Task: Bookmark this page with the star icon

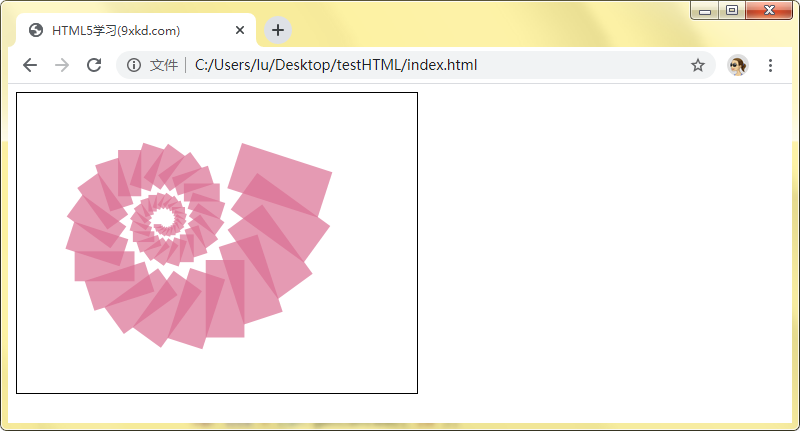Action: [x=697, y=65]
